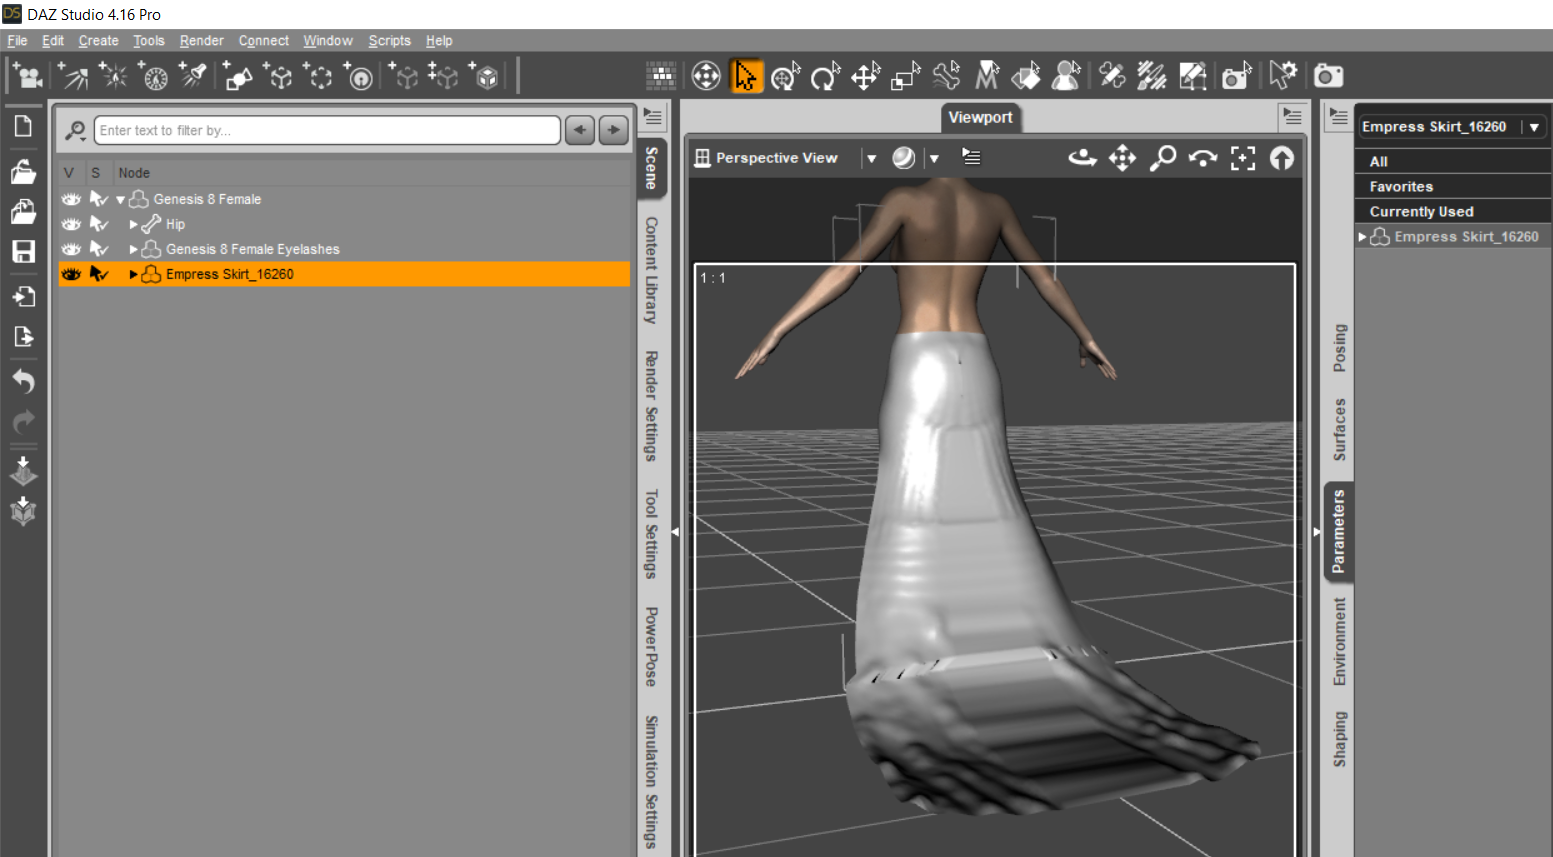Undo the last action

pyautogui.click(x=23, y=381)
